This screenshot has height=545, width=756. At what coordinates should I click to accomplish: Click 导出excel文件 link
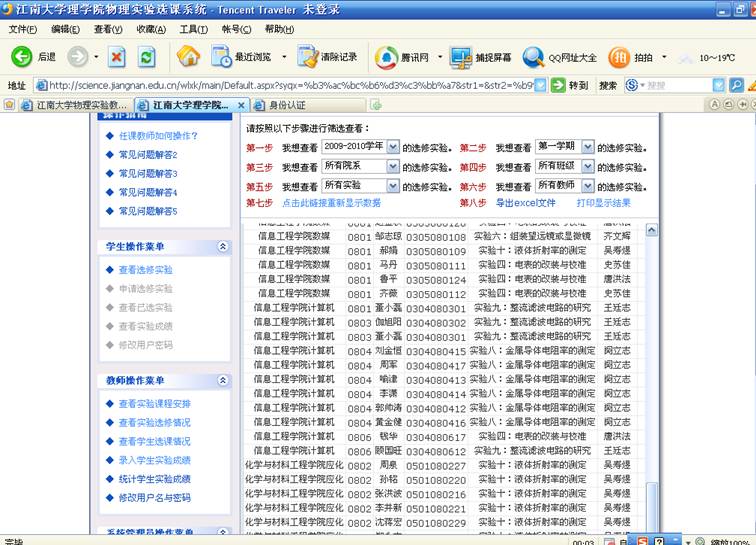(x=526, y=203)
